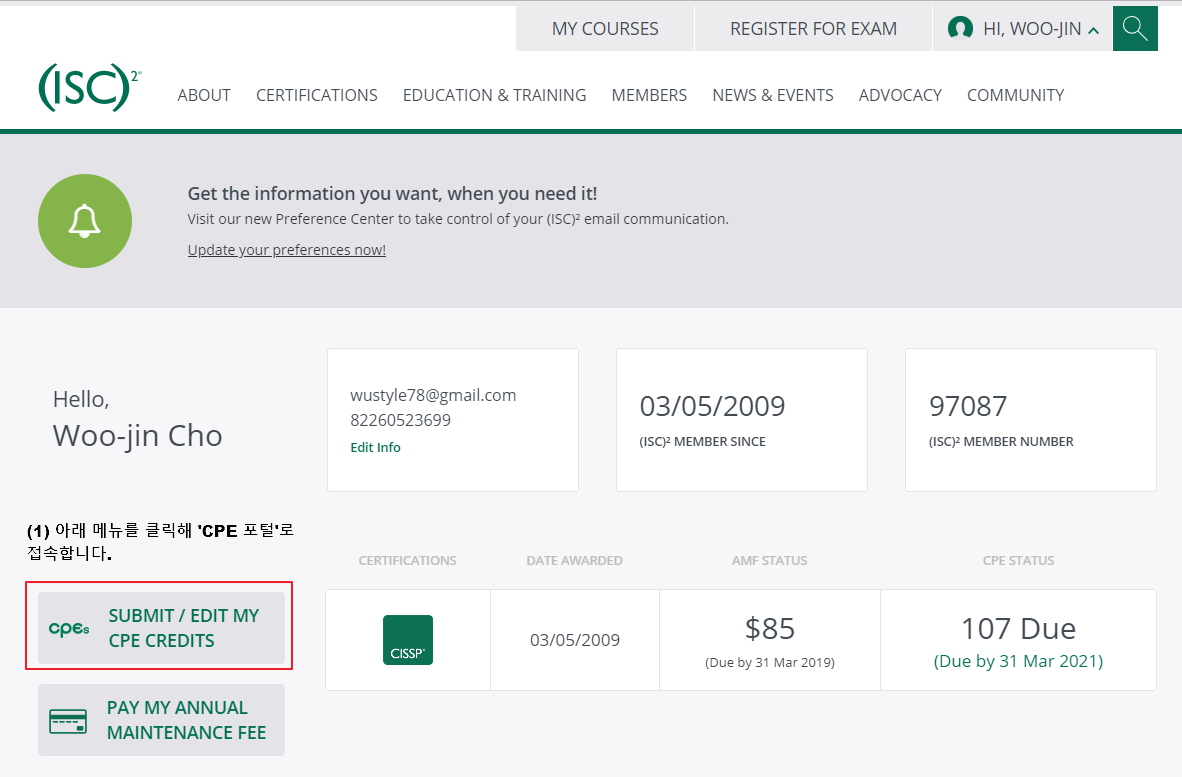Open the CERTIFICATIONS menu
The width and height of the screenshot is (1182, 777).
click(x=317, y=95)
